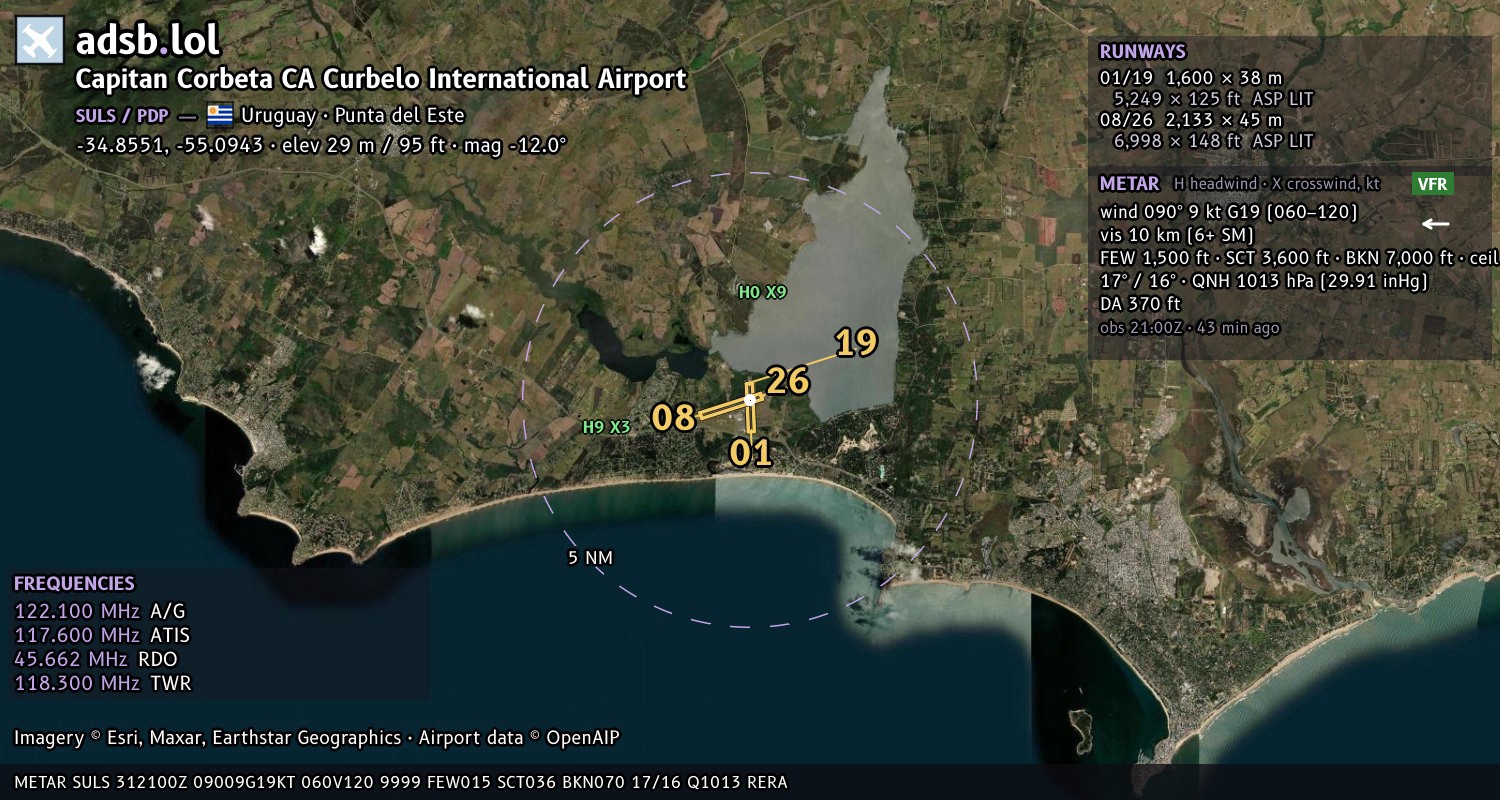Screen dimensions: 1500x800
Task: Click the Capitan Corbeta CA Curbelo airport name
Action: point(381,79)
